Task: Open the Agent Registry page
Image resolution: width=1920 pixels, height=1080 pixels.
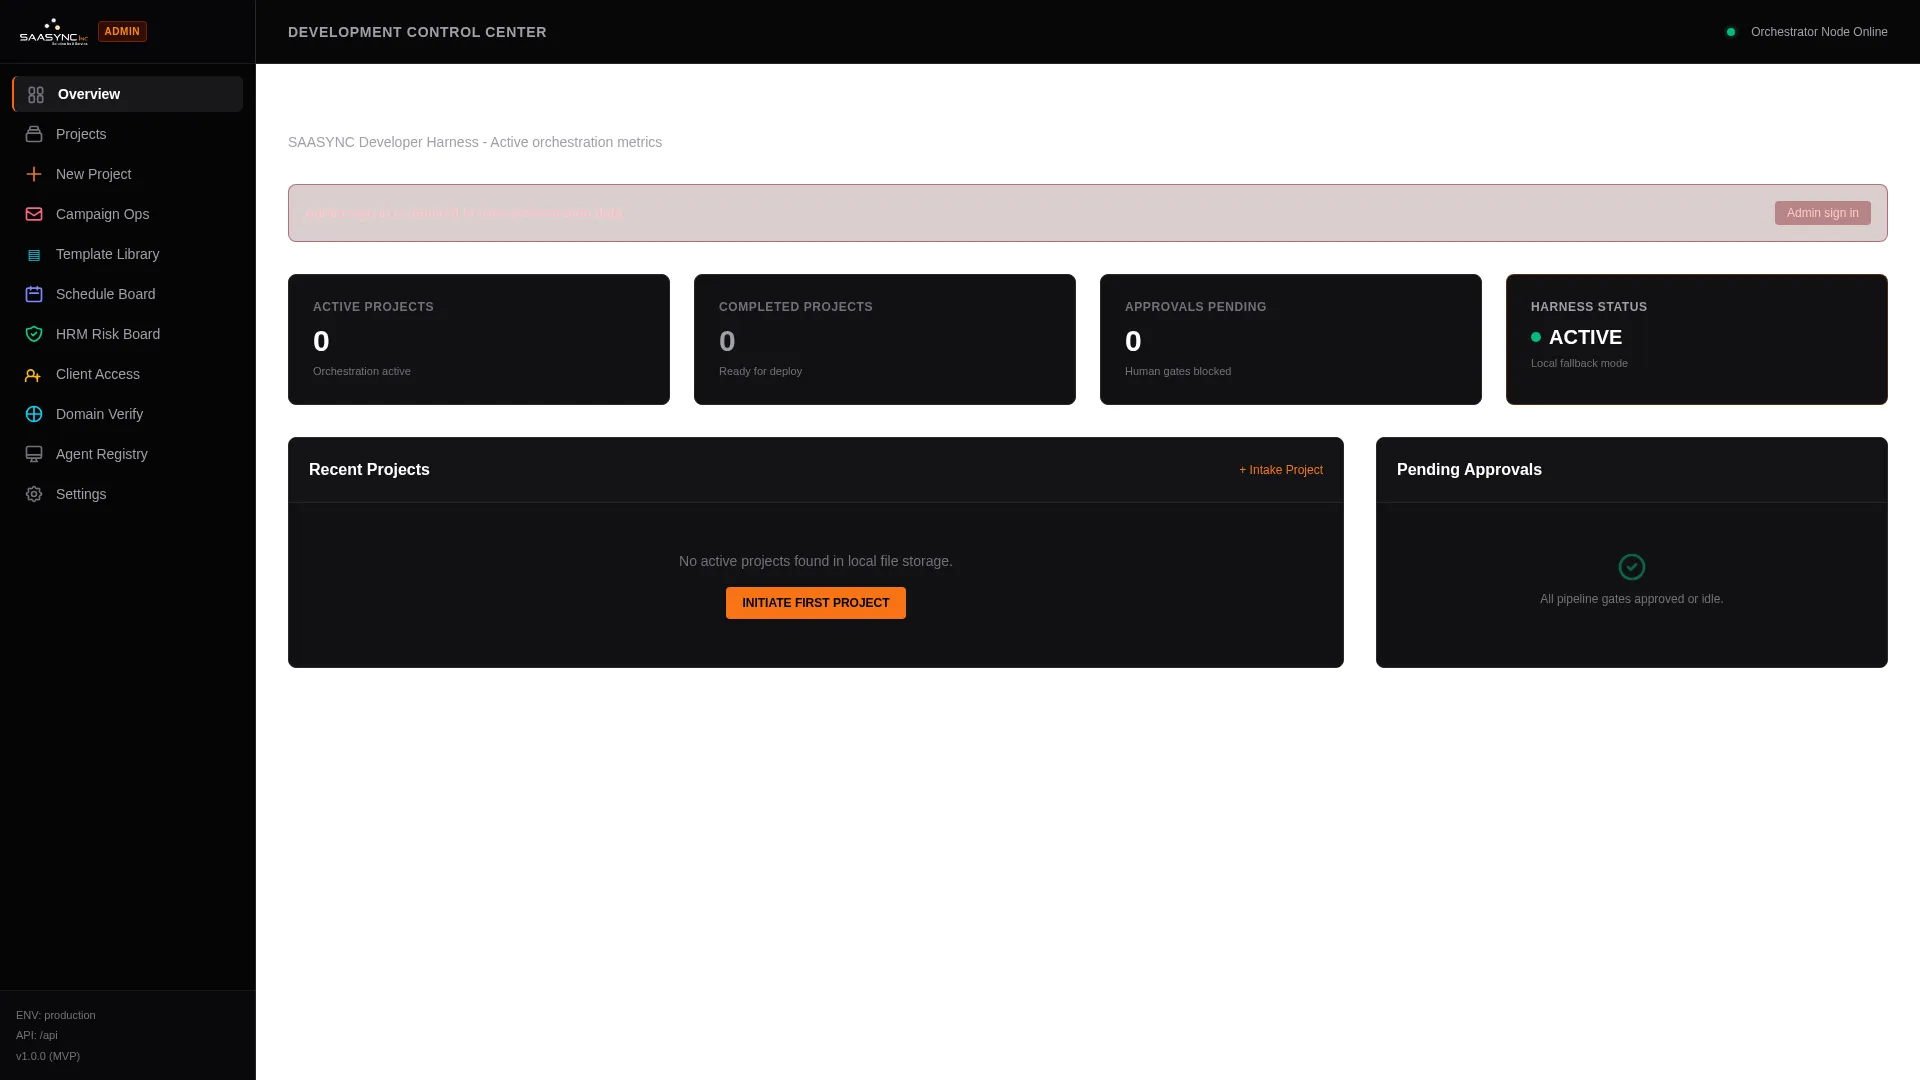Action: [x=128, y=454]
